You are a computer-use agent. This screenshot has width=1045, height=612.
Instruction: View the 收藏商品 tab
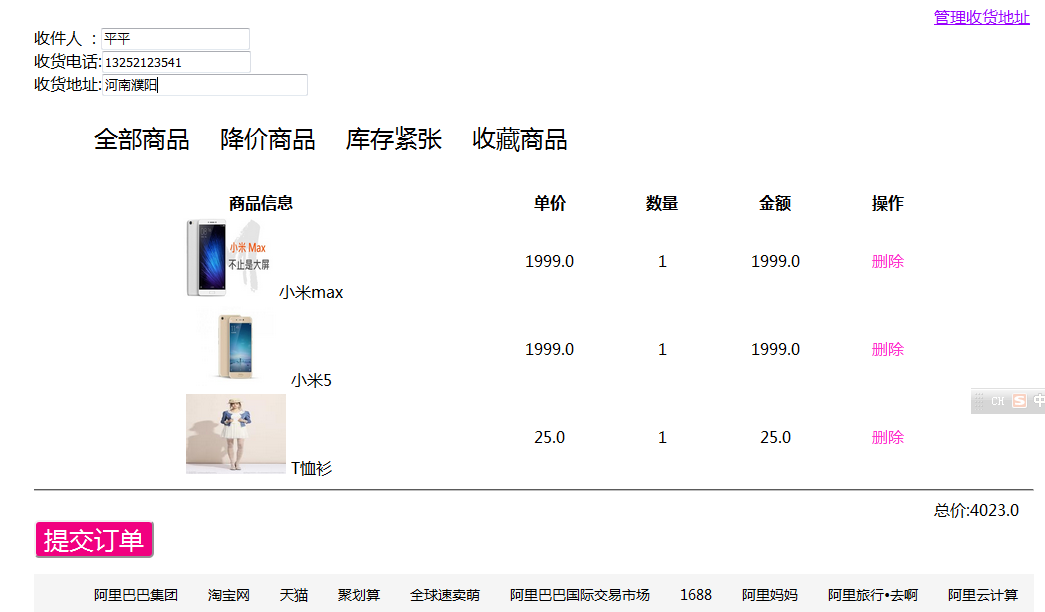[x=519, y=139]
